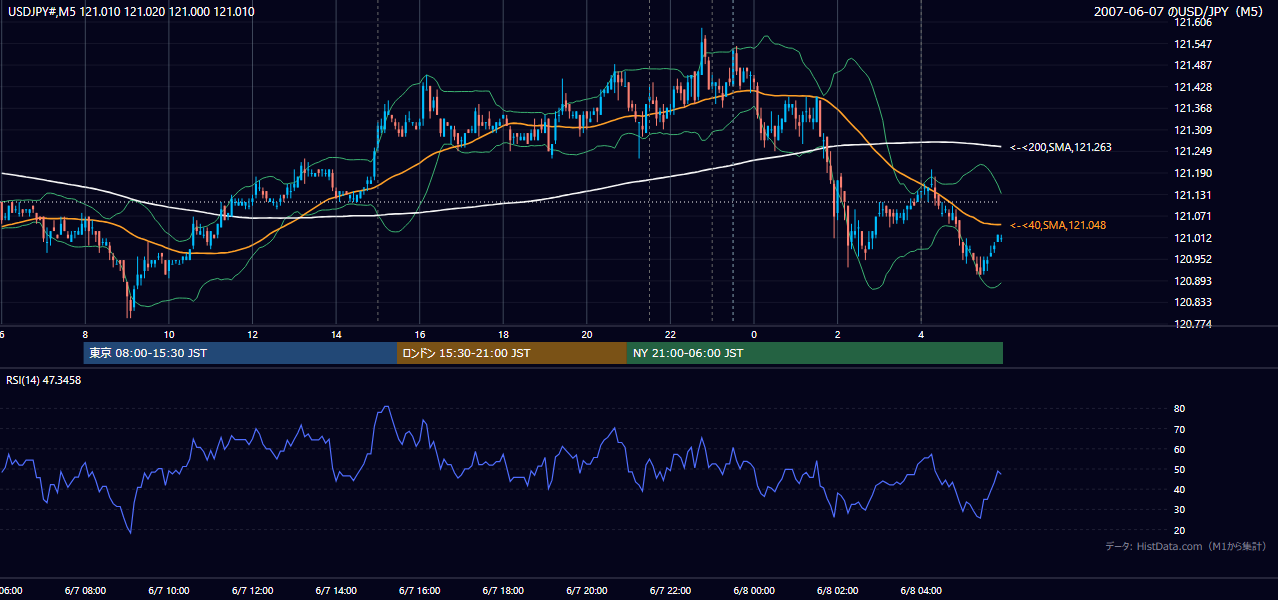This screenshot has height=600, width=1278.
Task: Click hour tick 22 below the price chart
Action: pyautogui.click(x=671, y=334)
